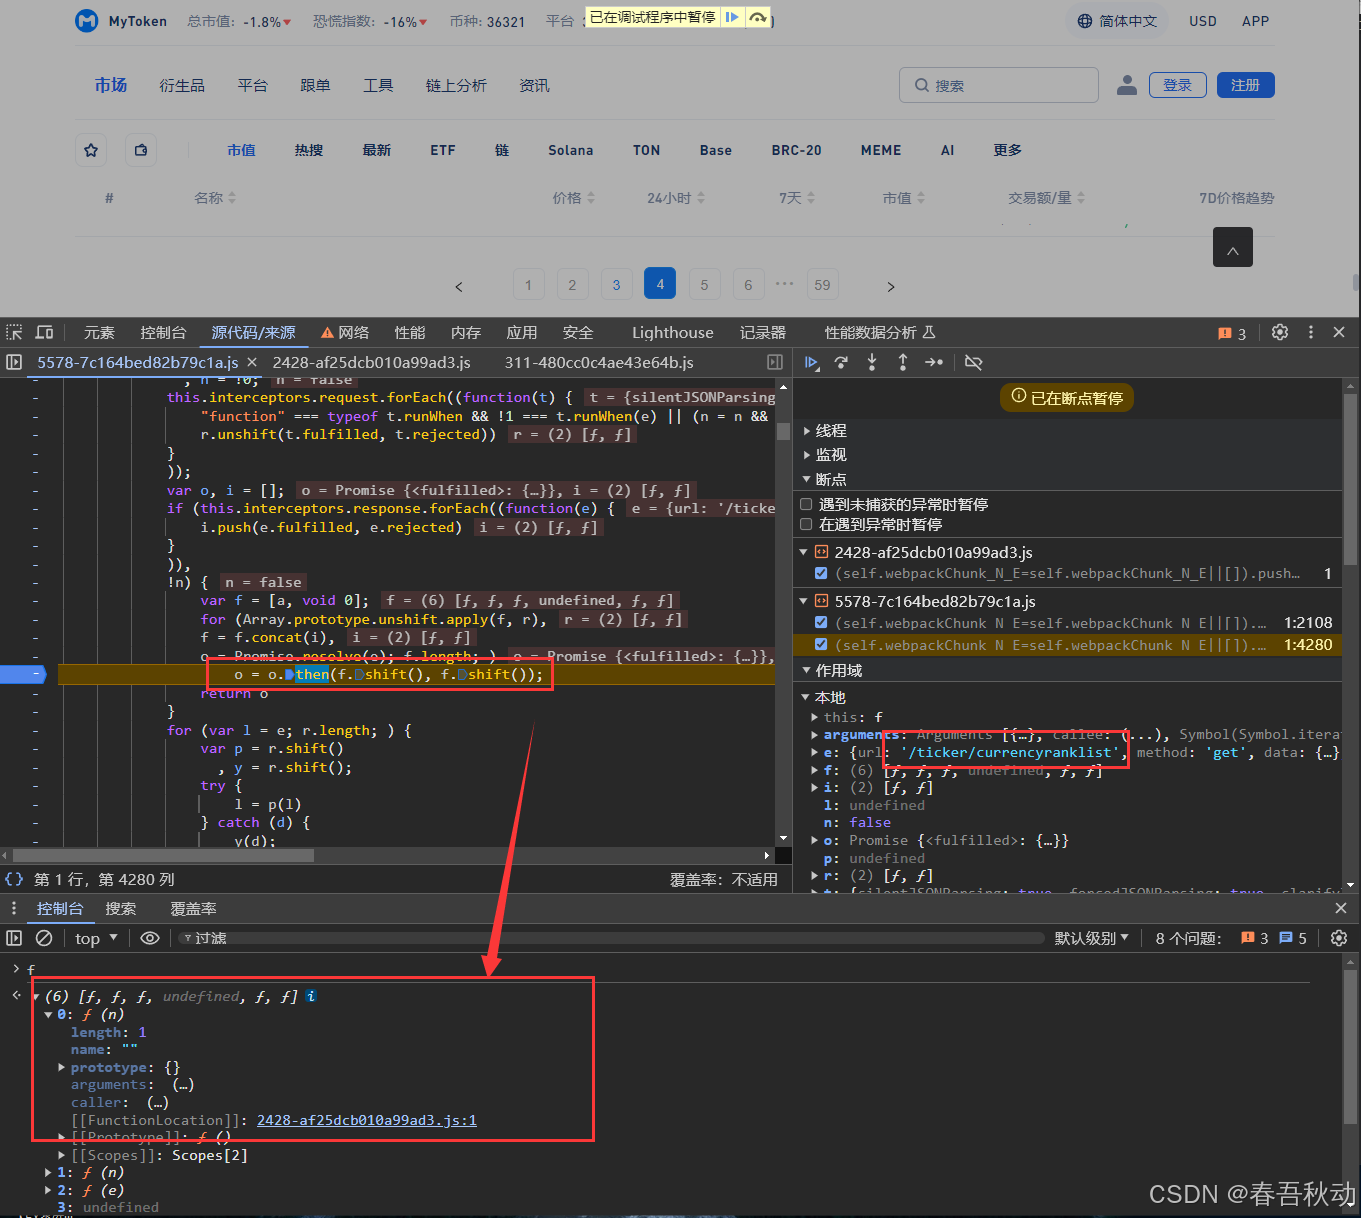Select the Solana category tab
Screen dimensions: 1361x1218
[x=570, y=150]
